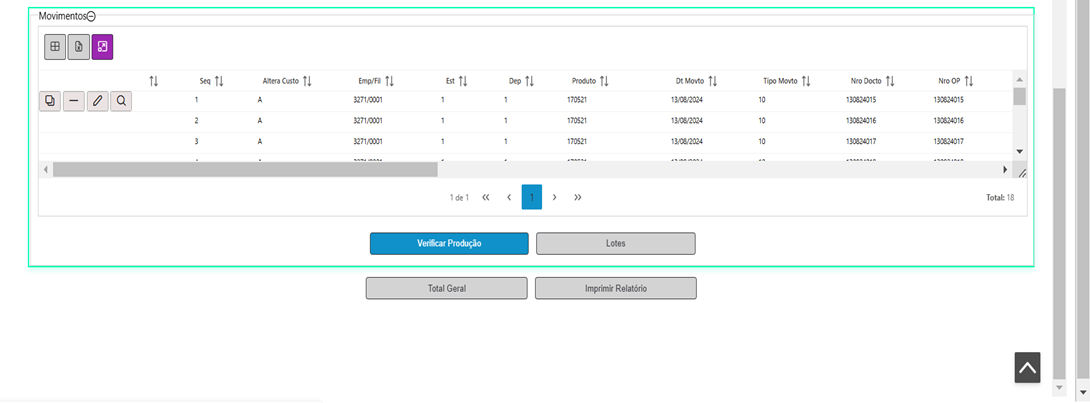Click the purple expand window icon
The image size is (1090, 403).
[102, 47]
